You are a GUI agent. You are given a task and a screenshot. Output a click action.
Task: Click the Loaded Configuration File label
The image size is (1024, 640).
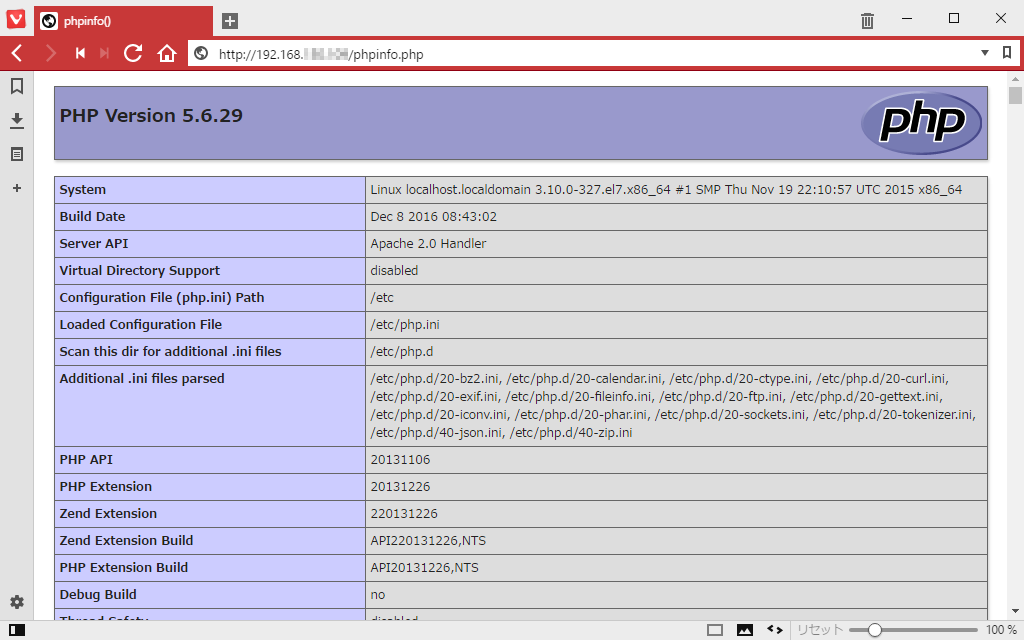(140, 325)
